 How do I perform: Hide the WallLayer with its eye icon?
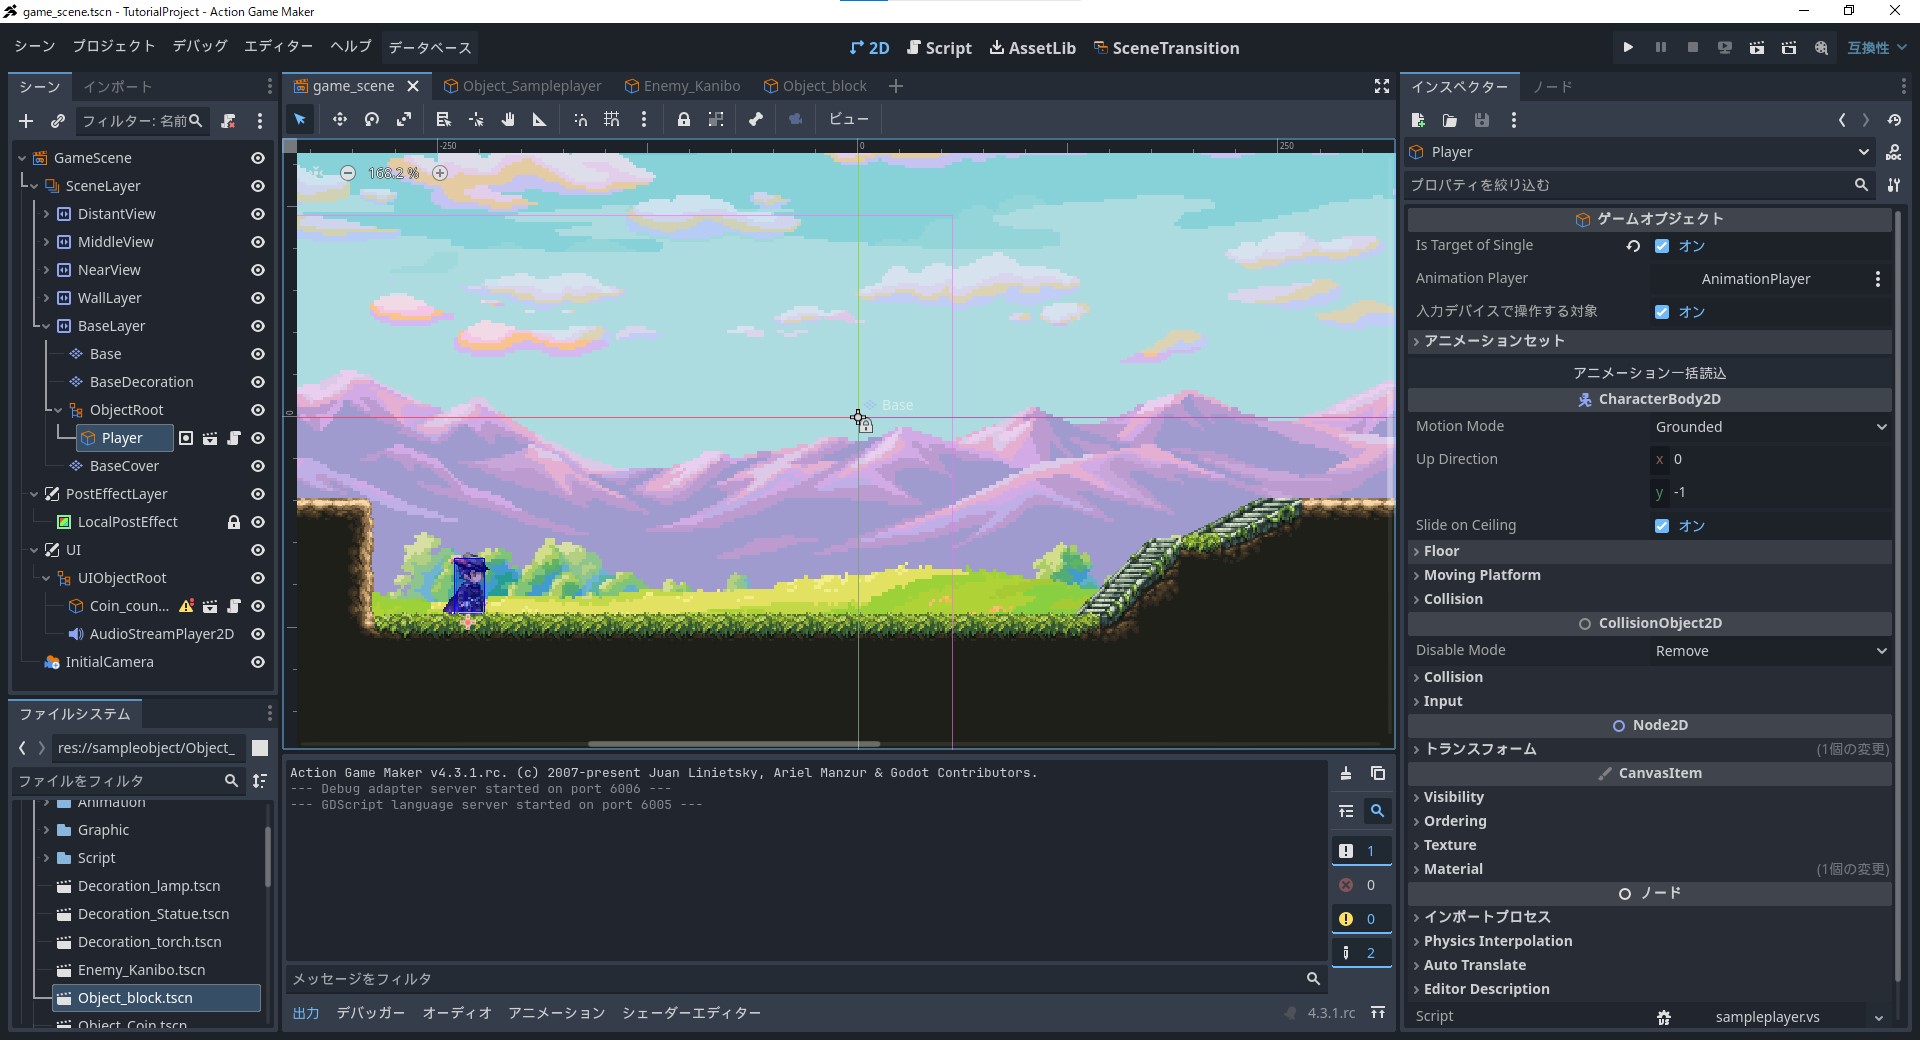(257, 298)
